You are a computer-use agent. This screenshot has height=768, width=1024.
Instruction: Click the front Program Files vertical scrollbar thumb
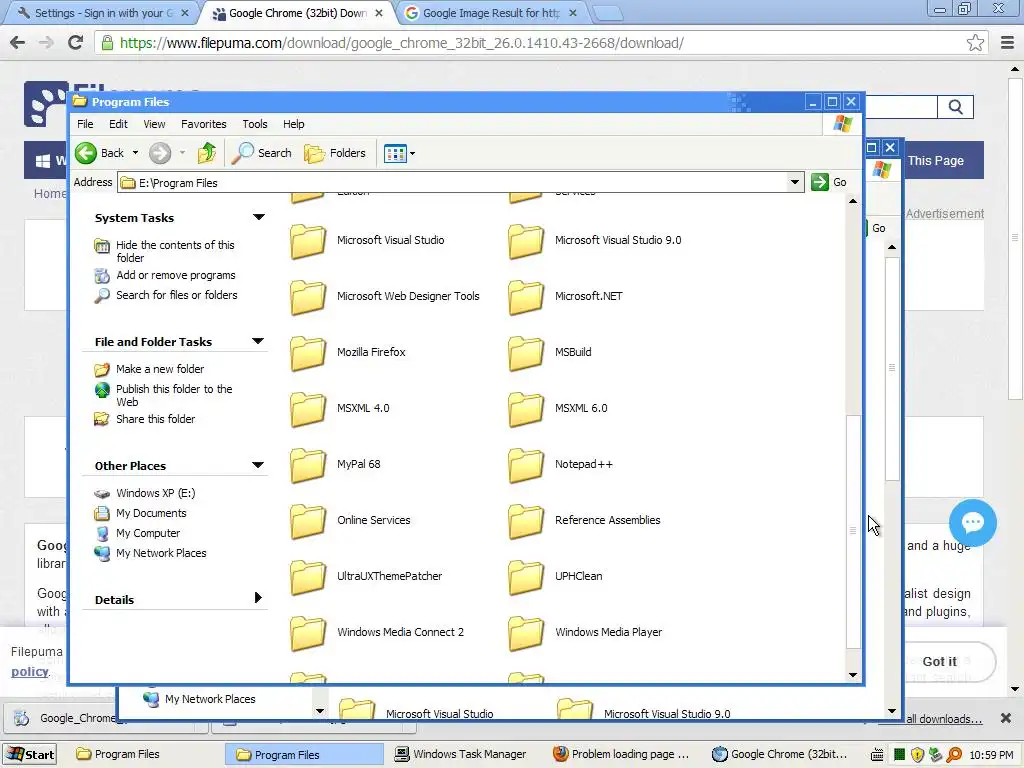click(x=853, y=531)
